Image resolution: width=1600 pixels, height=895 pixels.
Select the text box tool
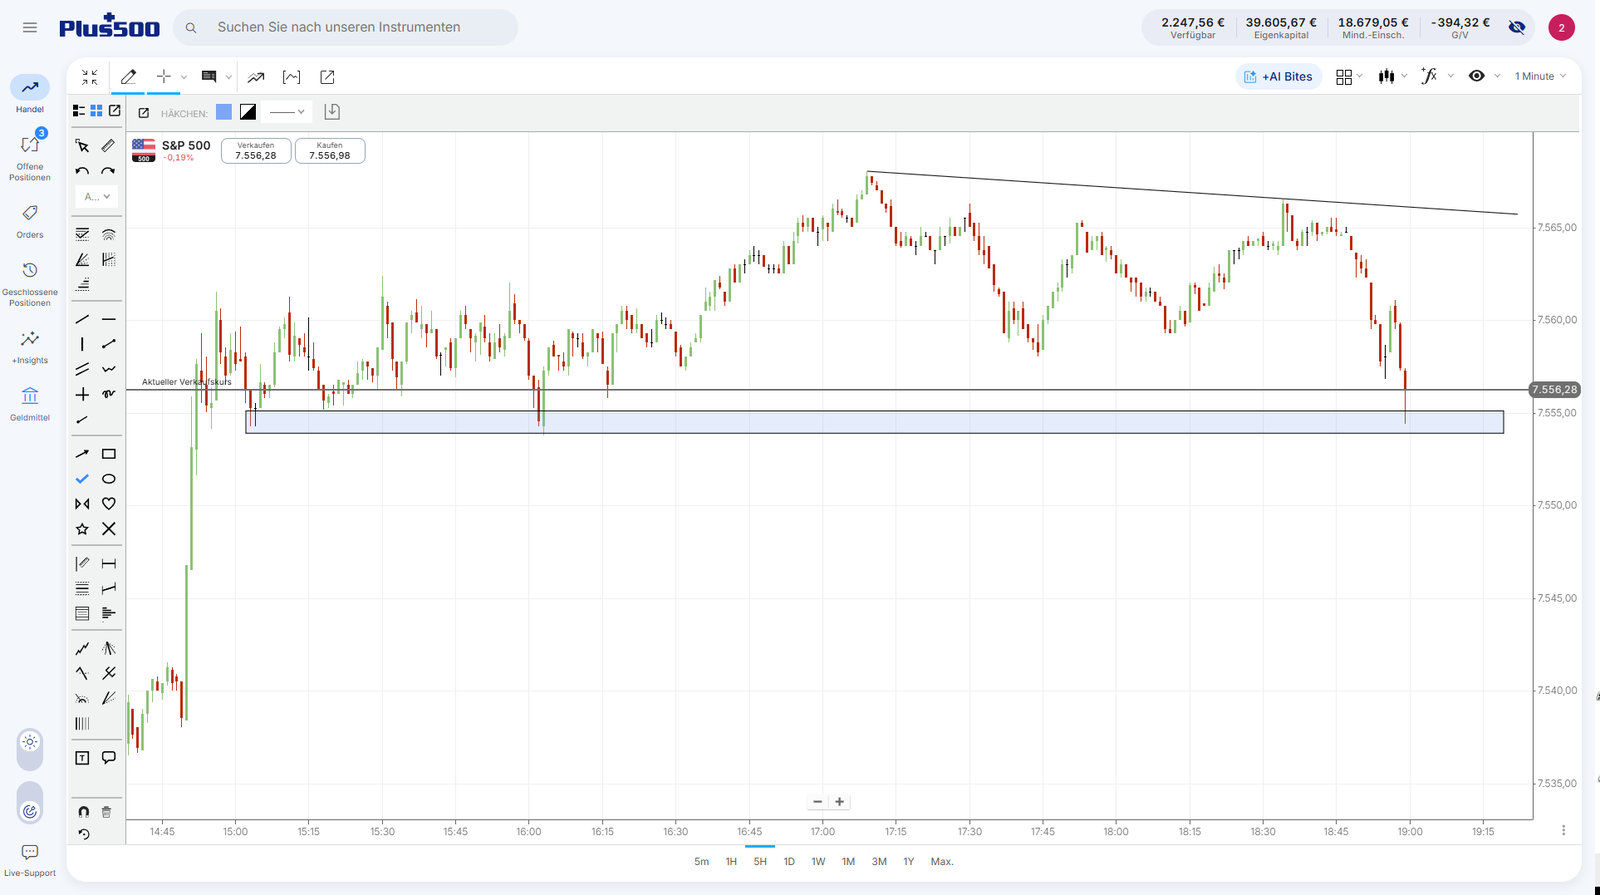pyautogui.click(x=83, y=758)
